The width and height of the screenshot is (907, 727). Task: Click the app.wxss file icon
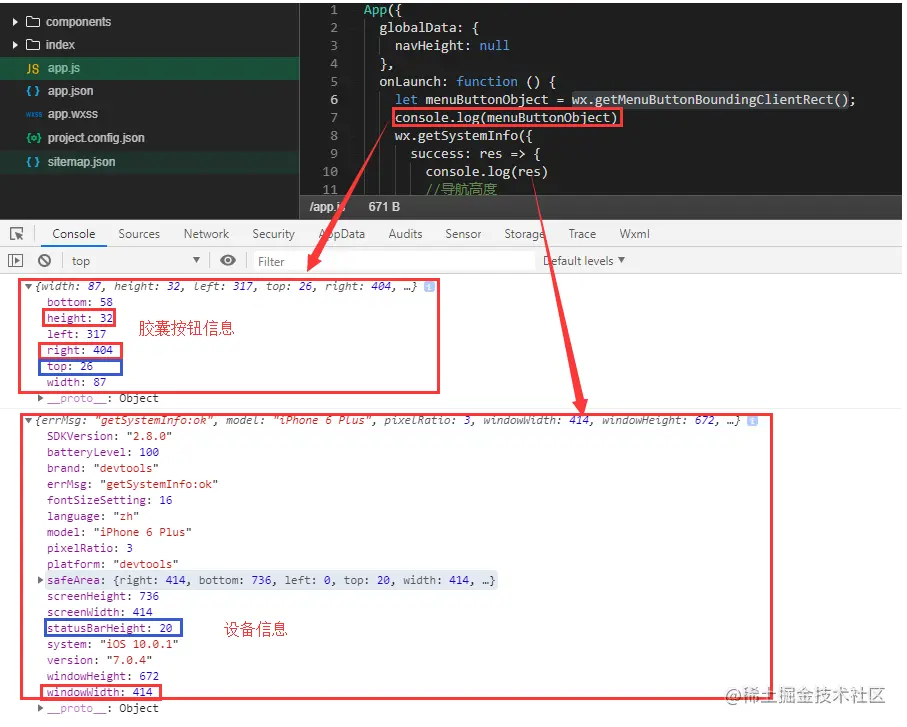[x=34, y=115]
